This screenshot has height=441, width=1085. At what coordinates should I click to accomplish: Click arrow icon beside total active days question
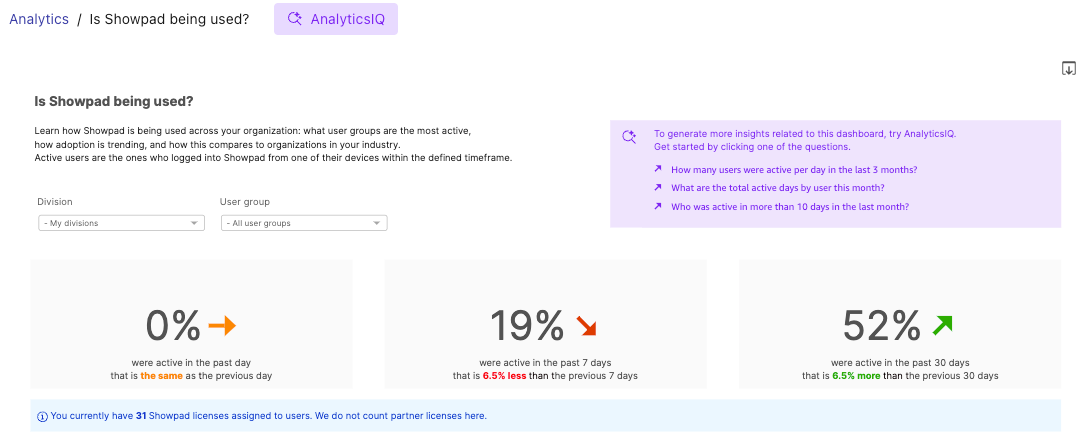(657, 188)
